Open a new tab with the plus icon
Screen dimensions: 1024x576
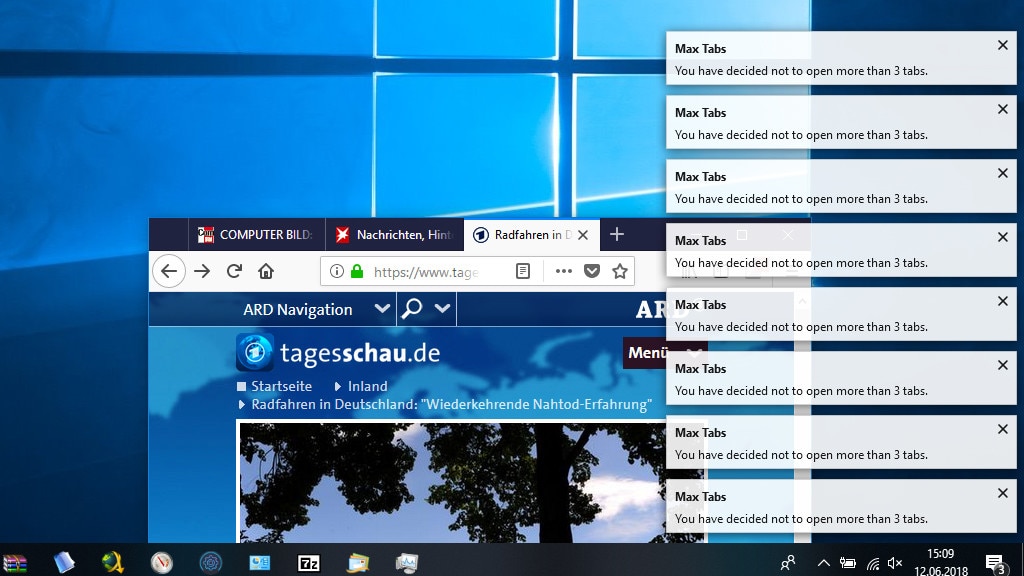click(x=618, y=235)
